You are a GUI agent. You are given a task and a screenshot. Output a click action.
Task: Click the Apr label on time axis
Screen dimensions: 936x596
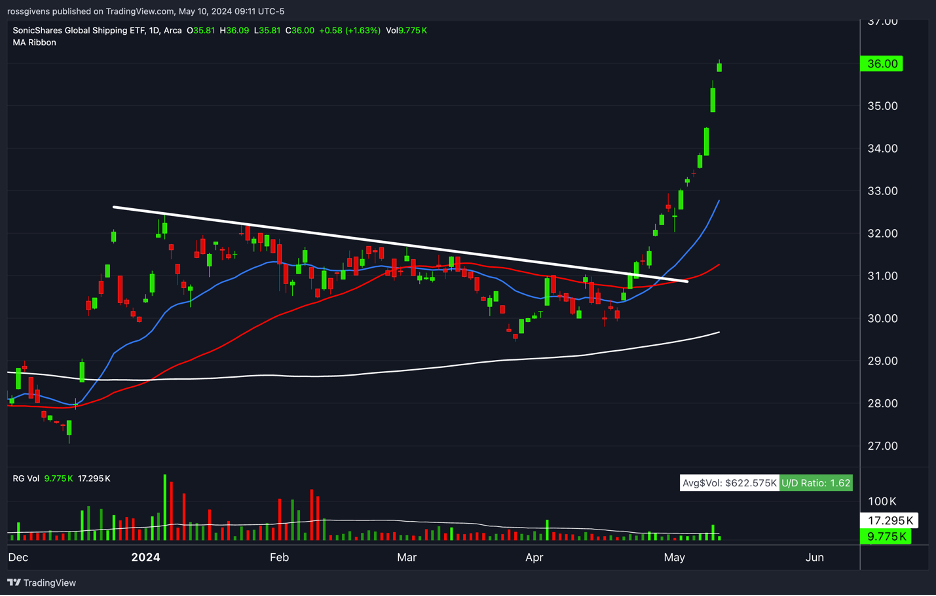[x=534, y=557]
